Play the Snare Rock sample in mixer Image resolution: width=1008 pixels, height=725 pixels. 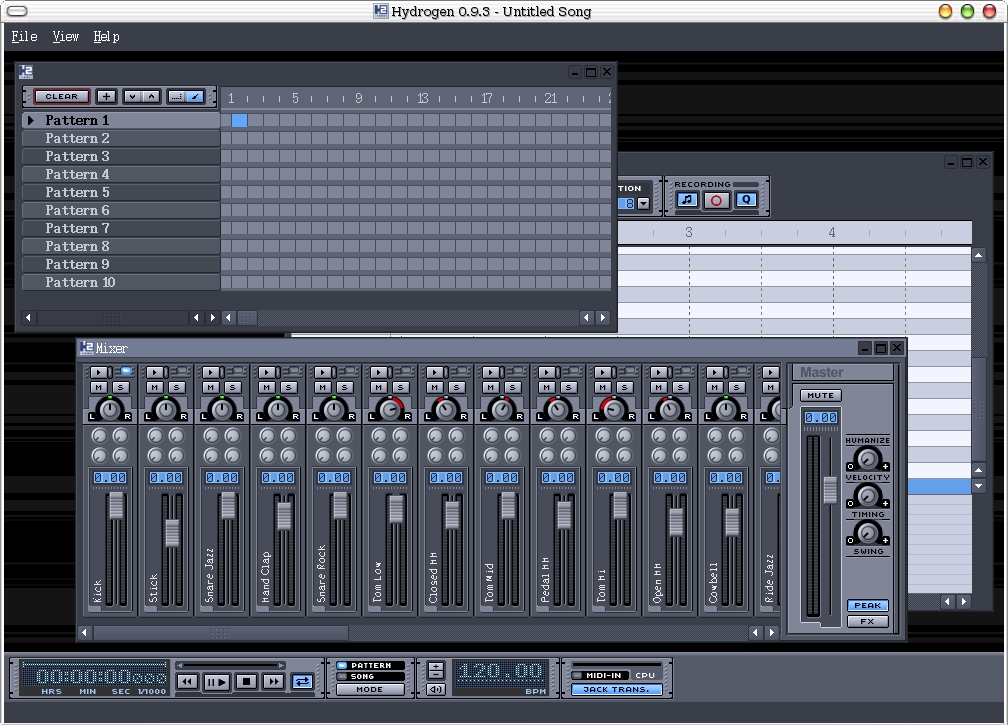[323, 372]
